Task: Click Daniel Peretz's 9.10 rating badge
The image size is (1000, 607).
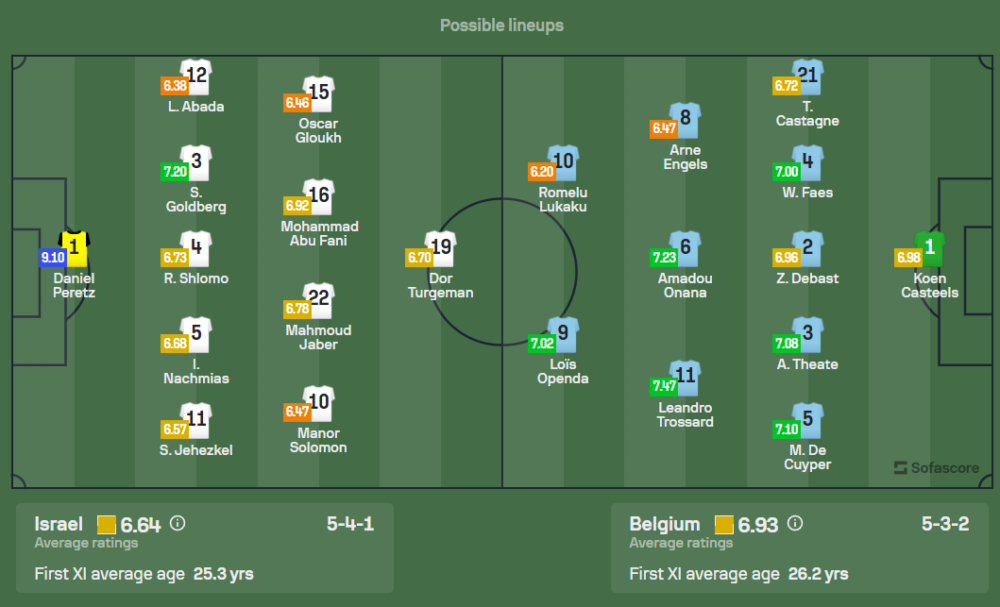Action: [52, 257]
